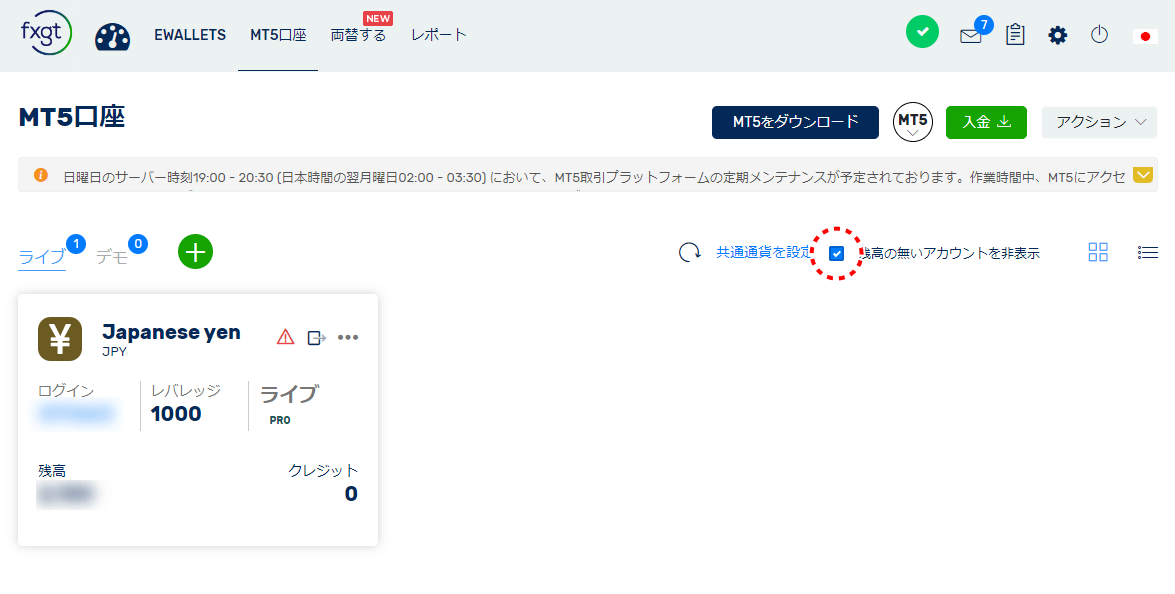The image size is (1175, 594).
Task: Click the maintenance notice text
Action: [594, 178]
